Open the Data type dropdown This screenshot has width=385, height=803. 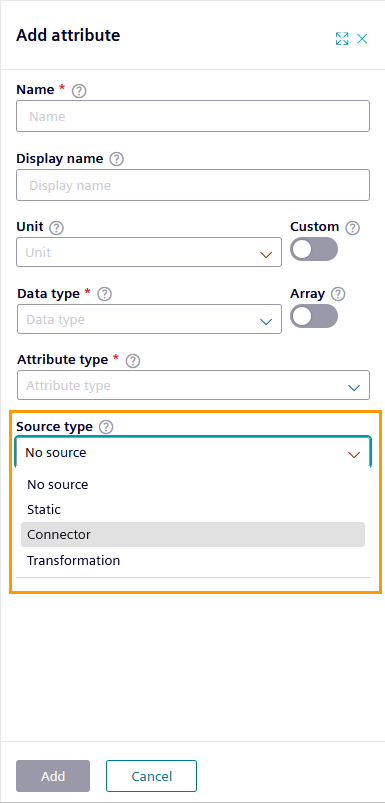149,319
